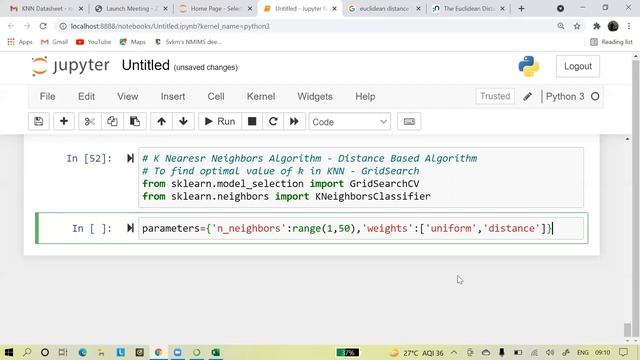This screenshot has height=360, width=640.
Task: Open the Help menu
Action: tap(365, 97)
